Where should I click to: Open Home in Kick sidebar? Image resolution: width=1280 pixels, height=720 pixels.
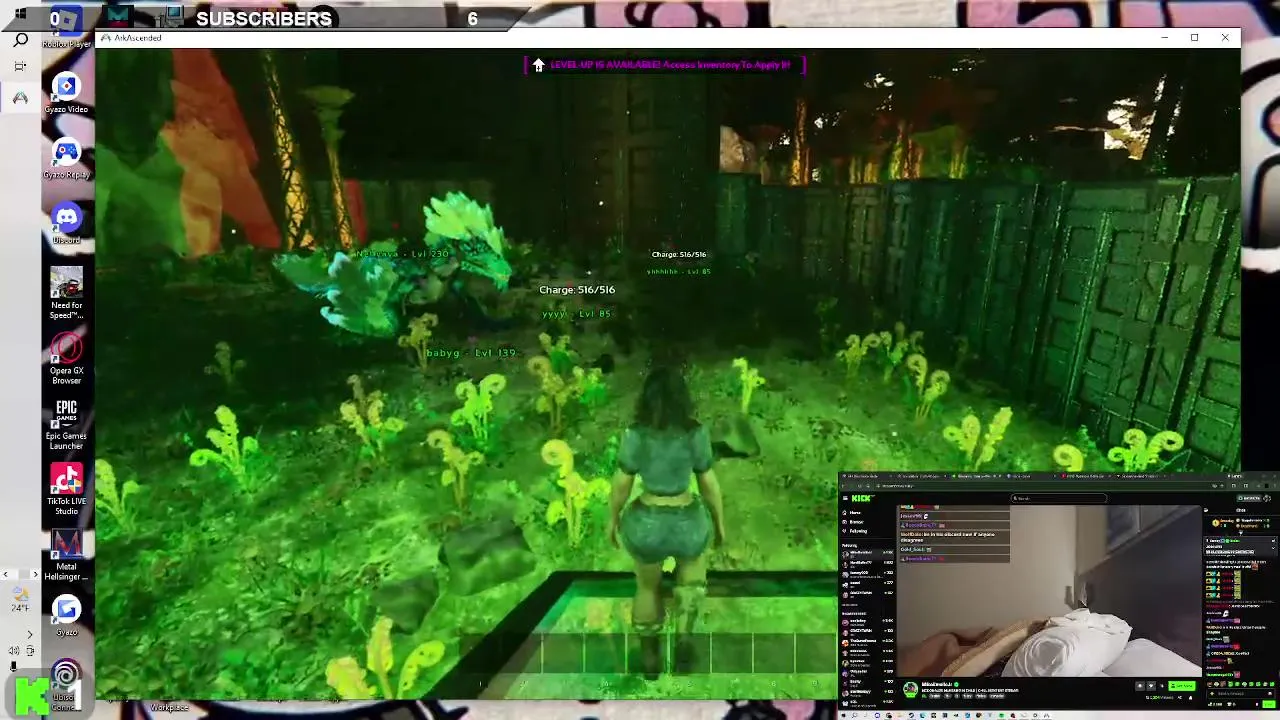pos(855,513)
